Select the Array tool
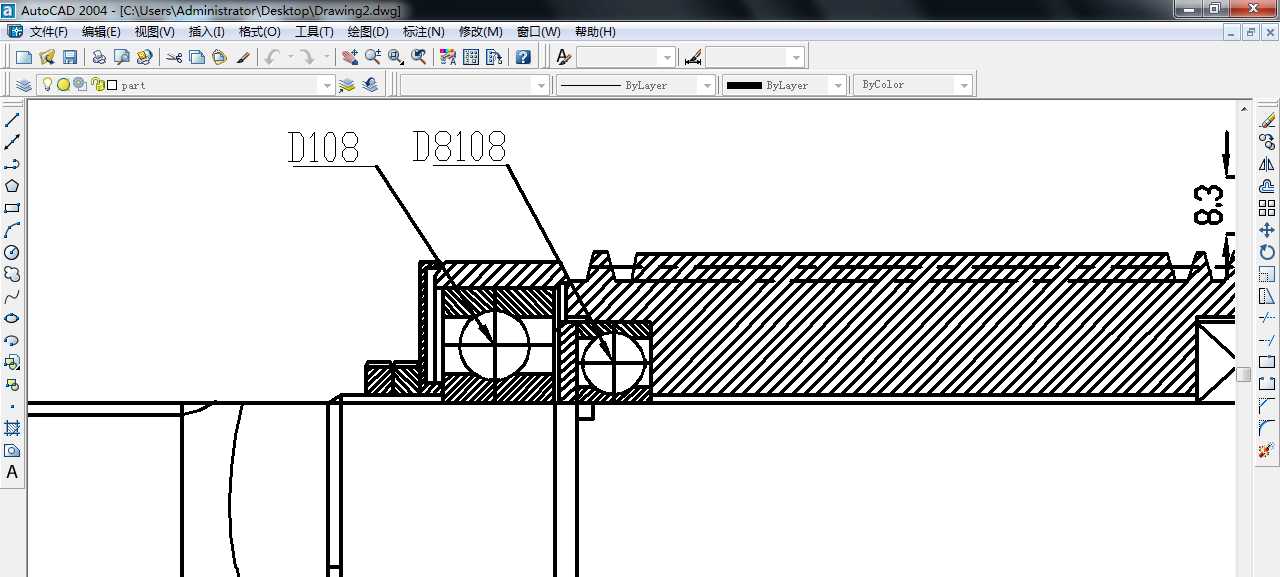The image size is (1280, 577). pyautogui.click(x=1267, y=208)
